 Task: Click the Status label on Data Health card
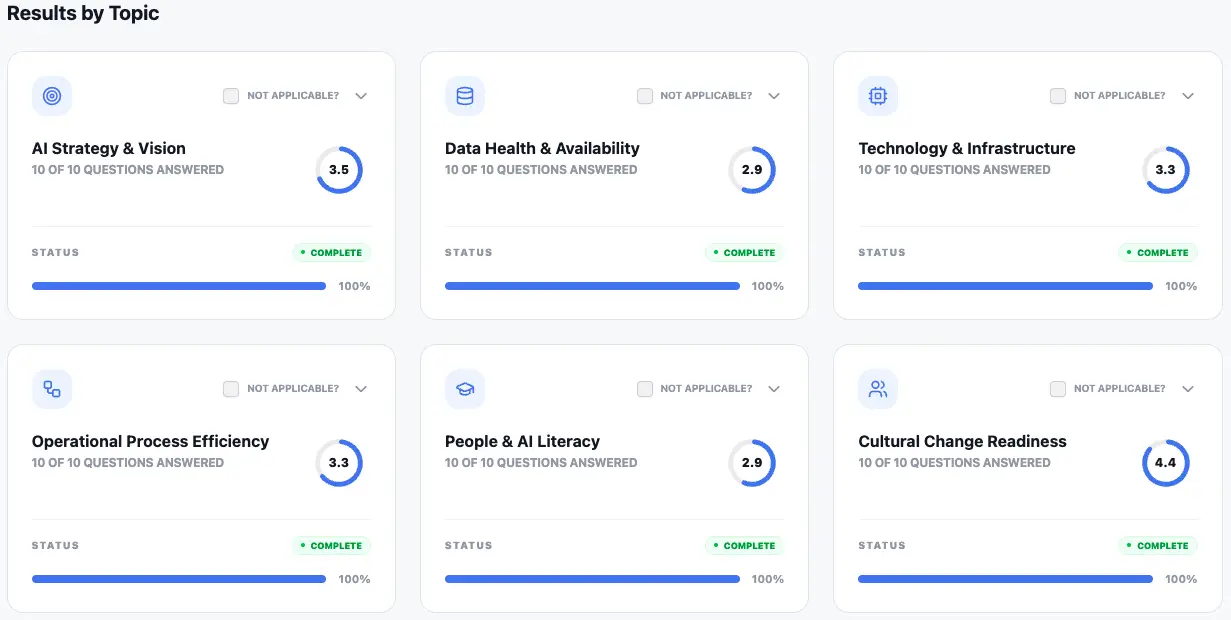click(x=469, y=253)
